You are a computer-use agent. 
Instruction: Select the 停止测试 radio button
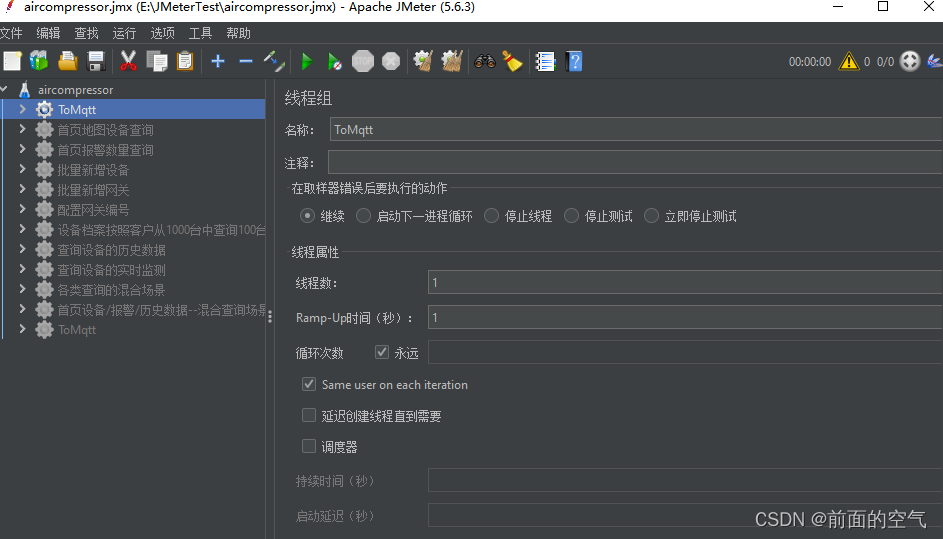click(571, 216)
